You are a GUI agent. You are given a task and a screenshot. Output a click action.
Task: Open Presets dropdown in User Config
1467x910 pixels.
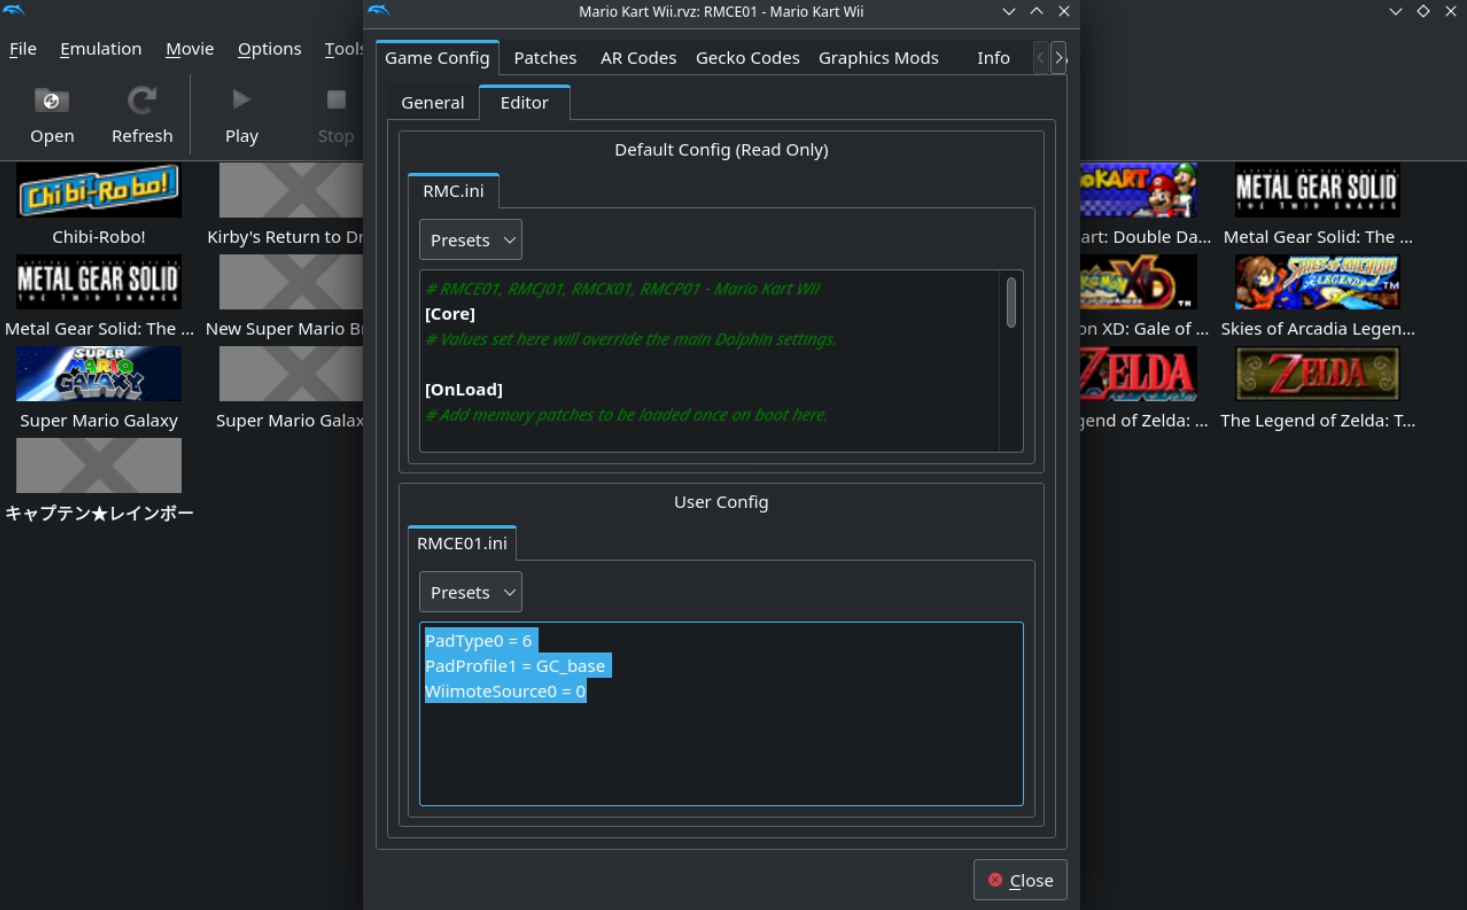point(470,592)
